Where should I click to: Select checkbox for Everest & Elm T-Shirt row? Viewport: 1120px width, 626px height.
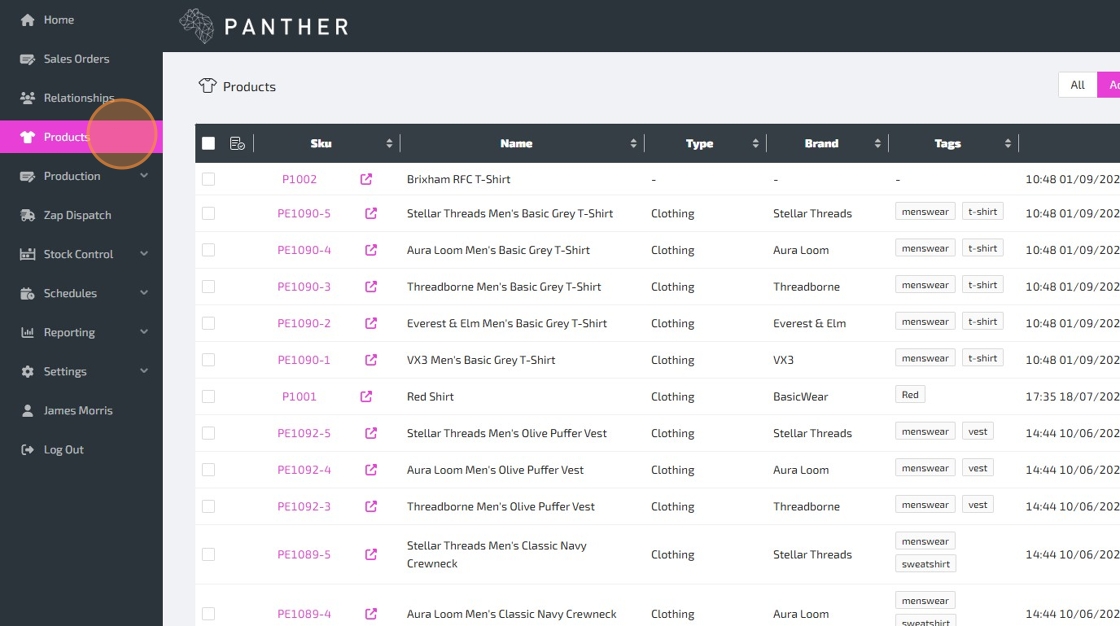[x=209, y=324]
